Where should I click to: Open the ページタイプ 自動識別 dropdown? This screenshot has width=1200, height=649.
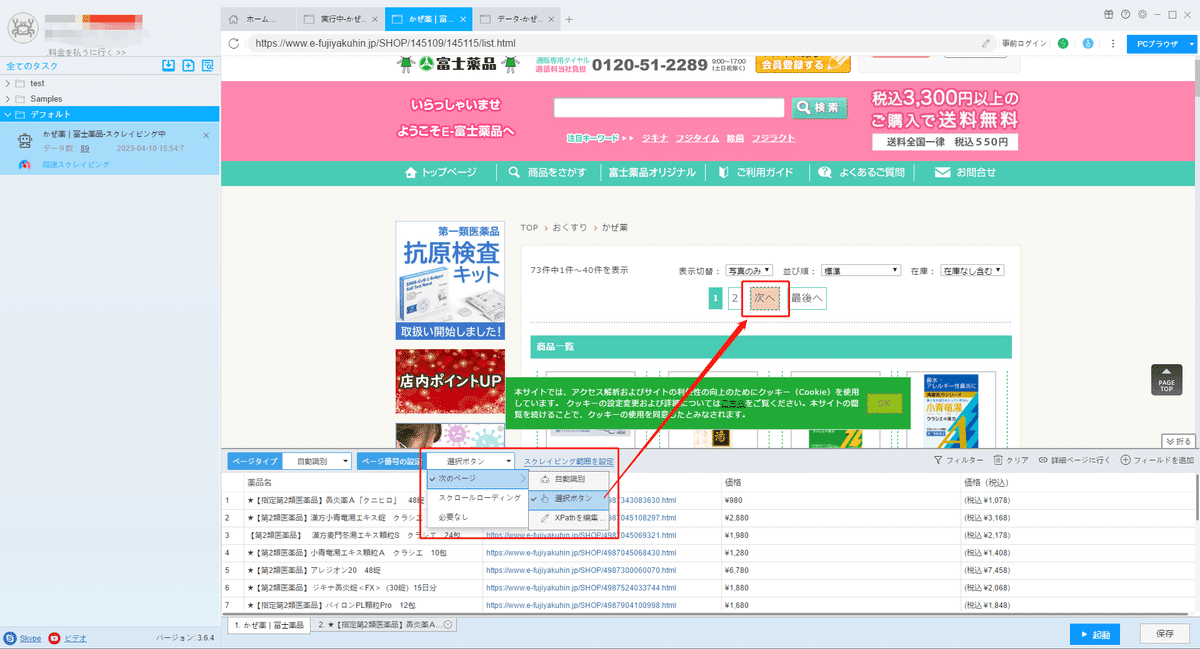coord(316,461)
